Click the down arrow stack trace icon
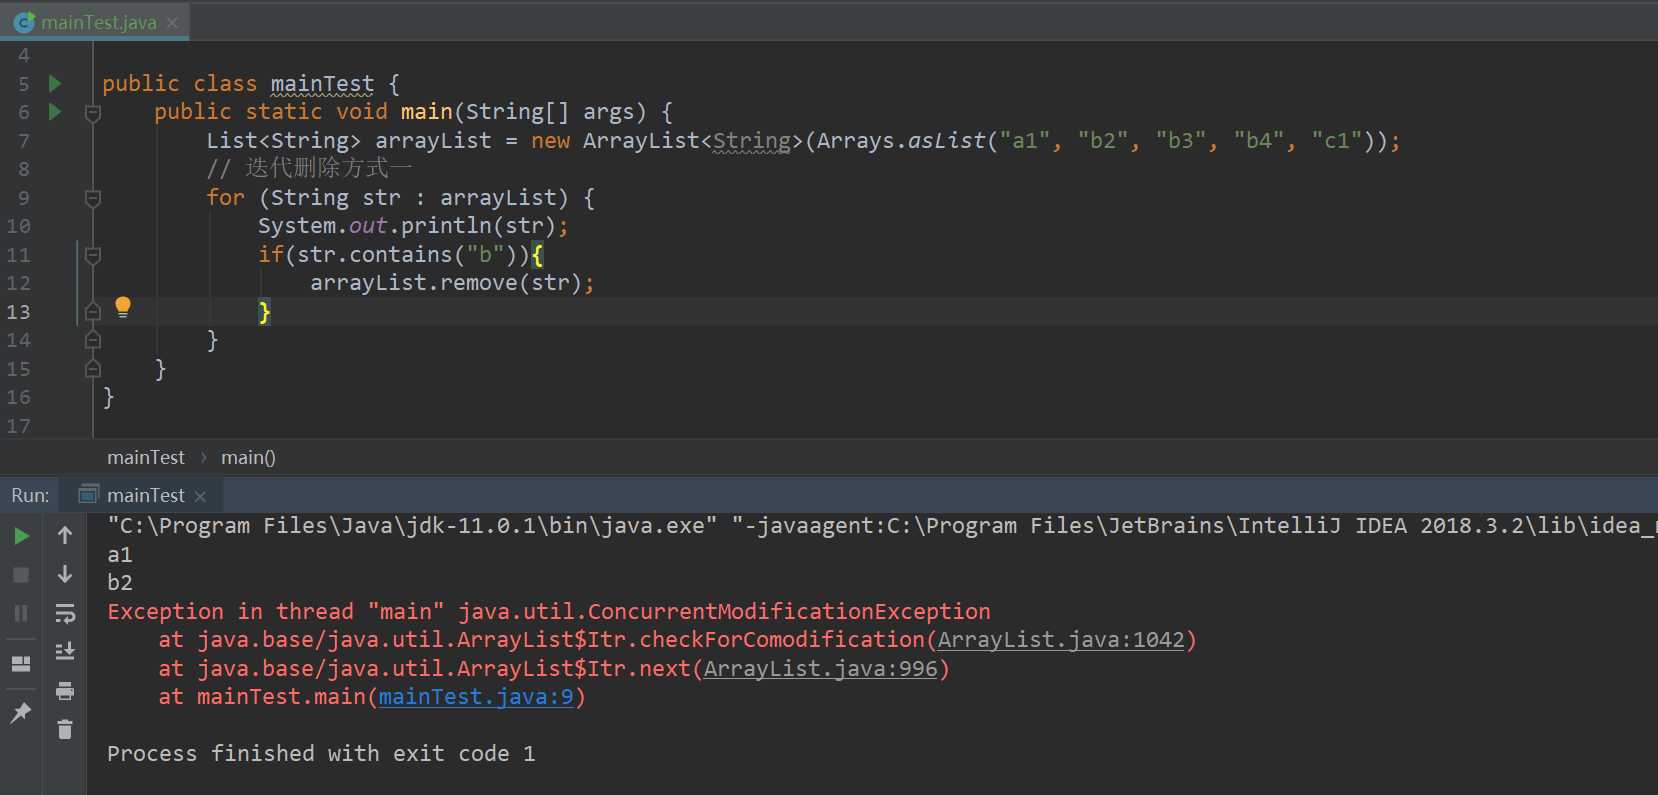Screen dimensions: 1658x795 coord(65,574)
